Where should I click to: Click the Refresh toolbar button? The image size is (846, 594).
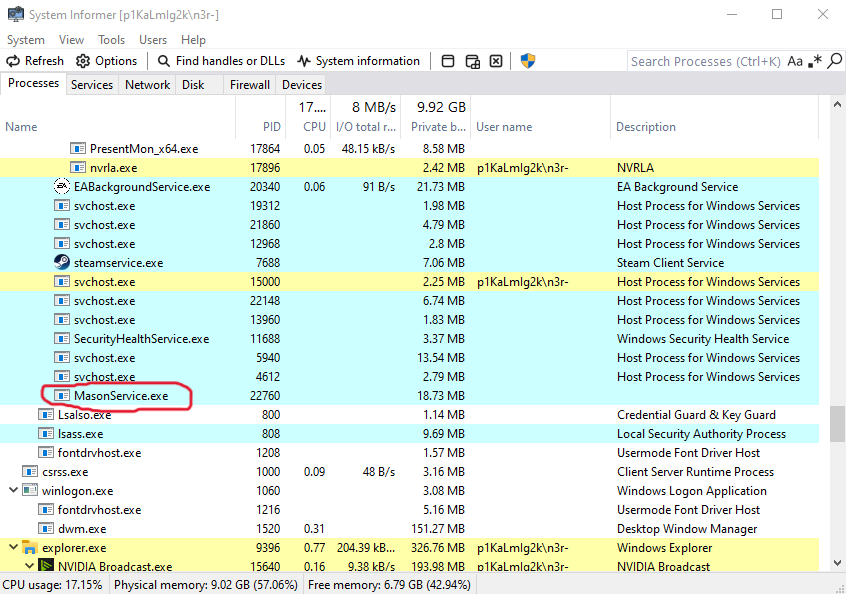(x=35, y=61)
